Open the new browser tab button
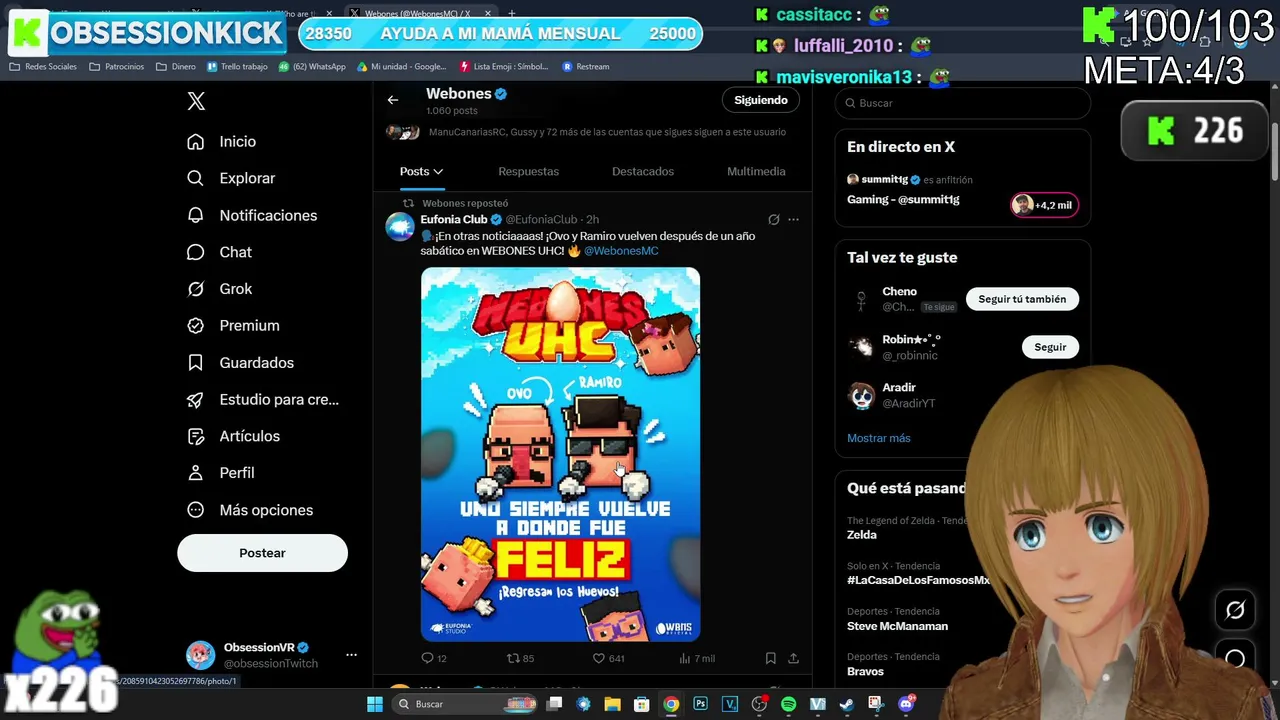This screenshot has height=720, width=1280. (512, 14)
